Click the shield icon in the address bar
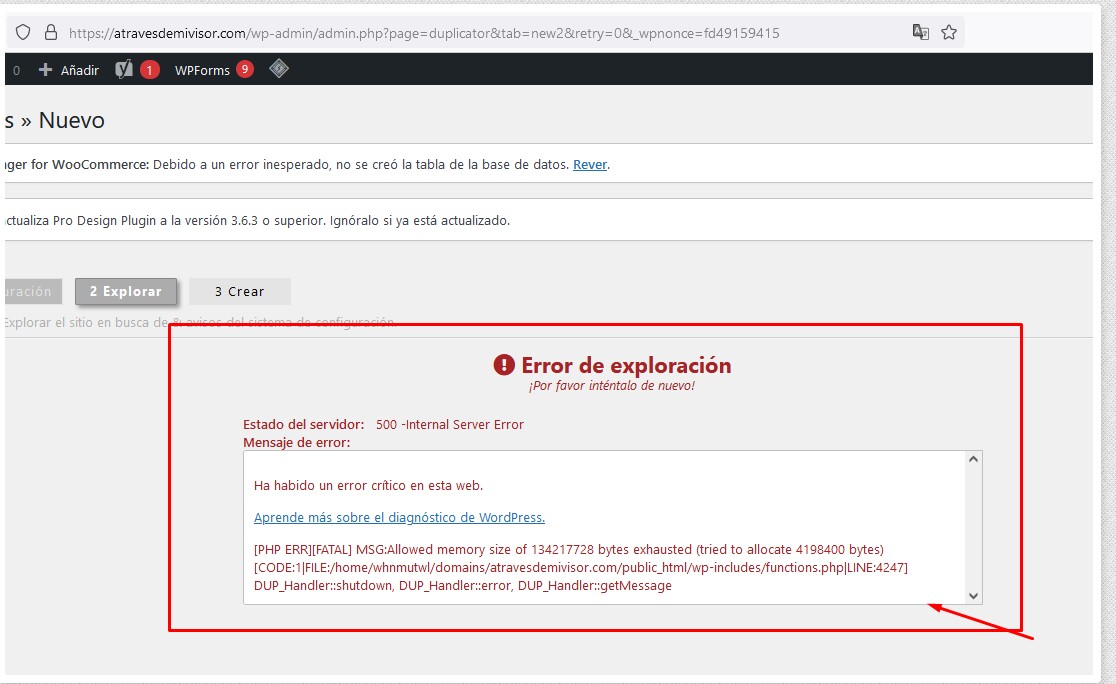The width and height of the screenshot is (1116, 684). click(x=22, y=31)
